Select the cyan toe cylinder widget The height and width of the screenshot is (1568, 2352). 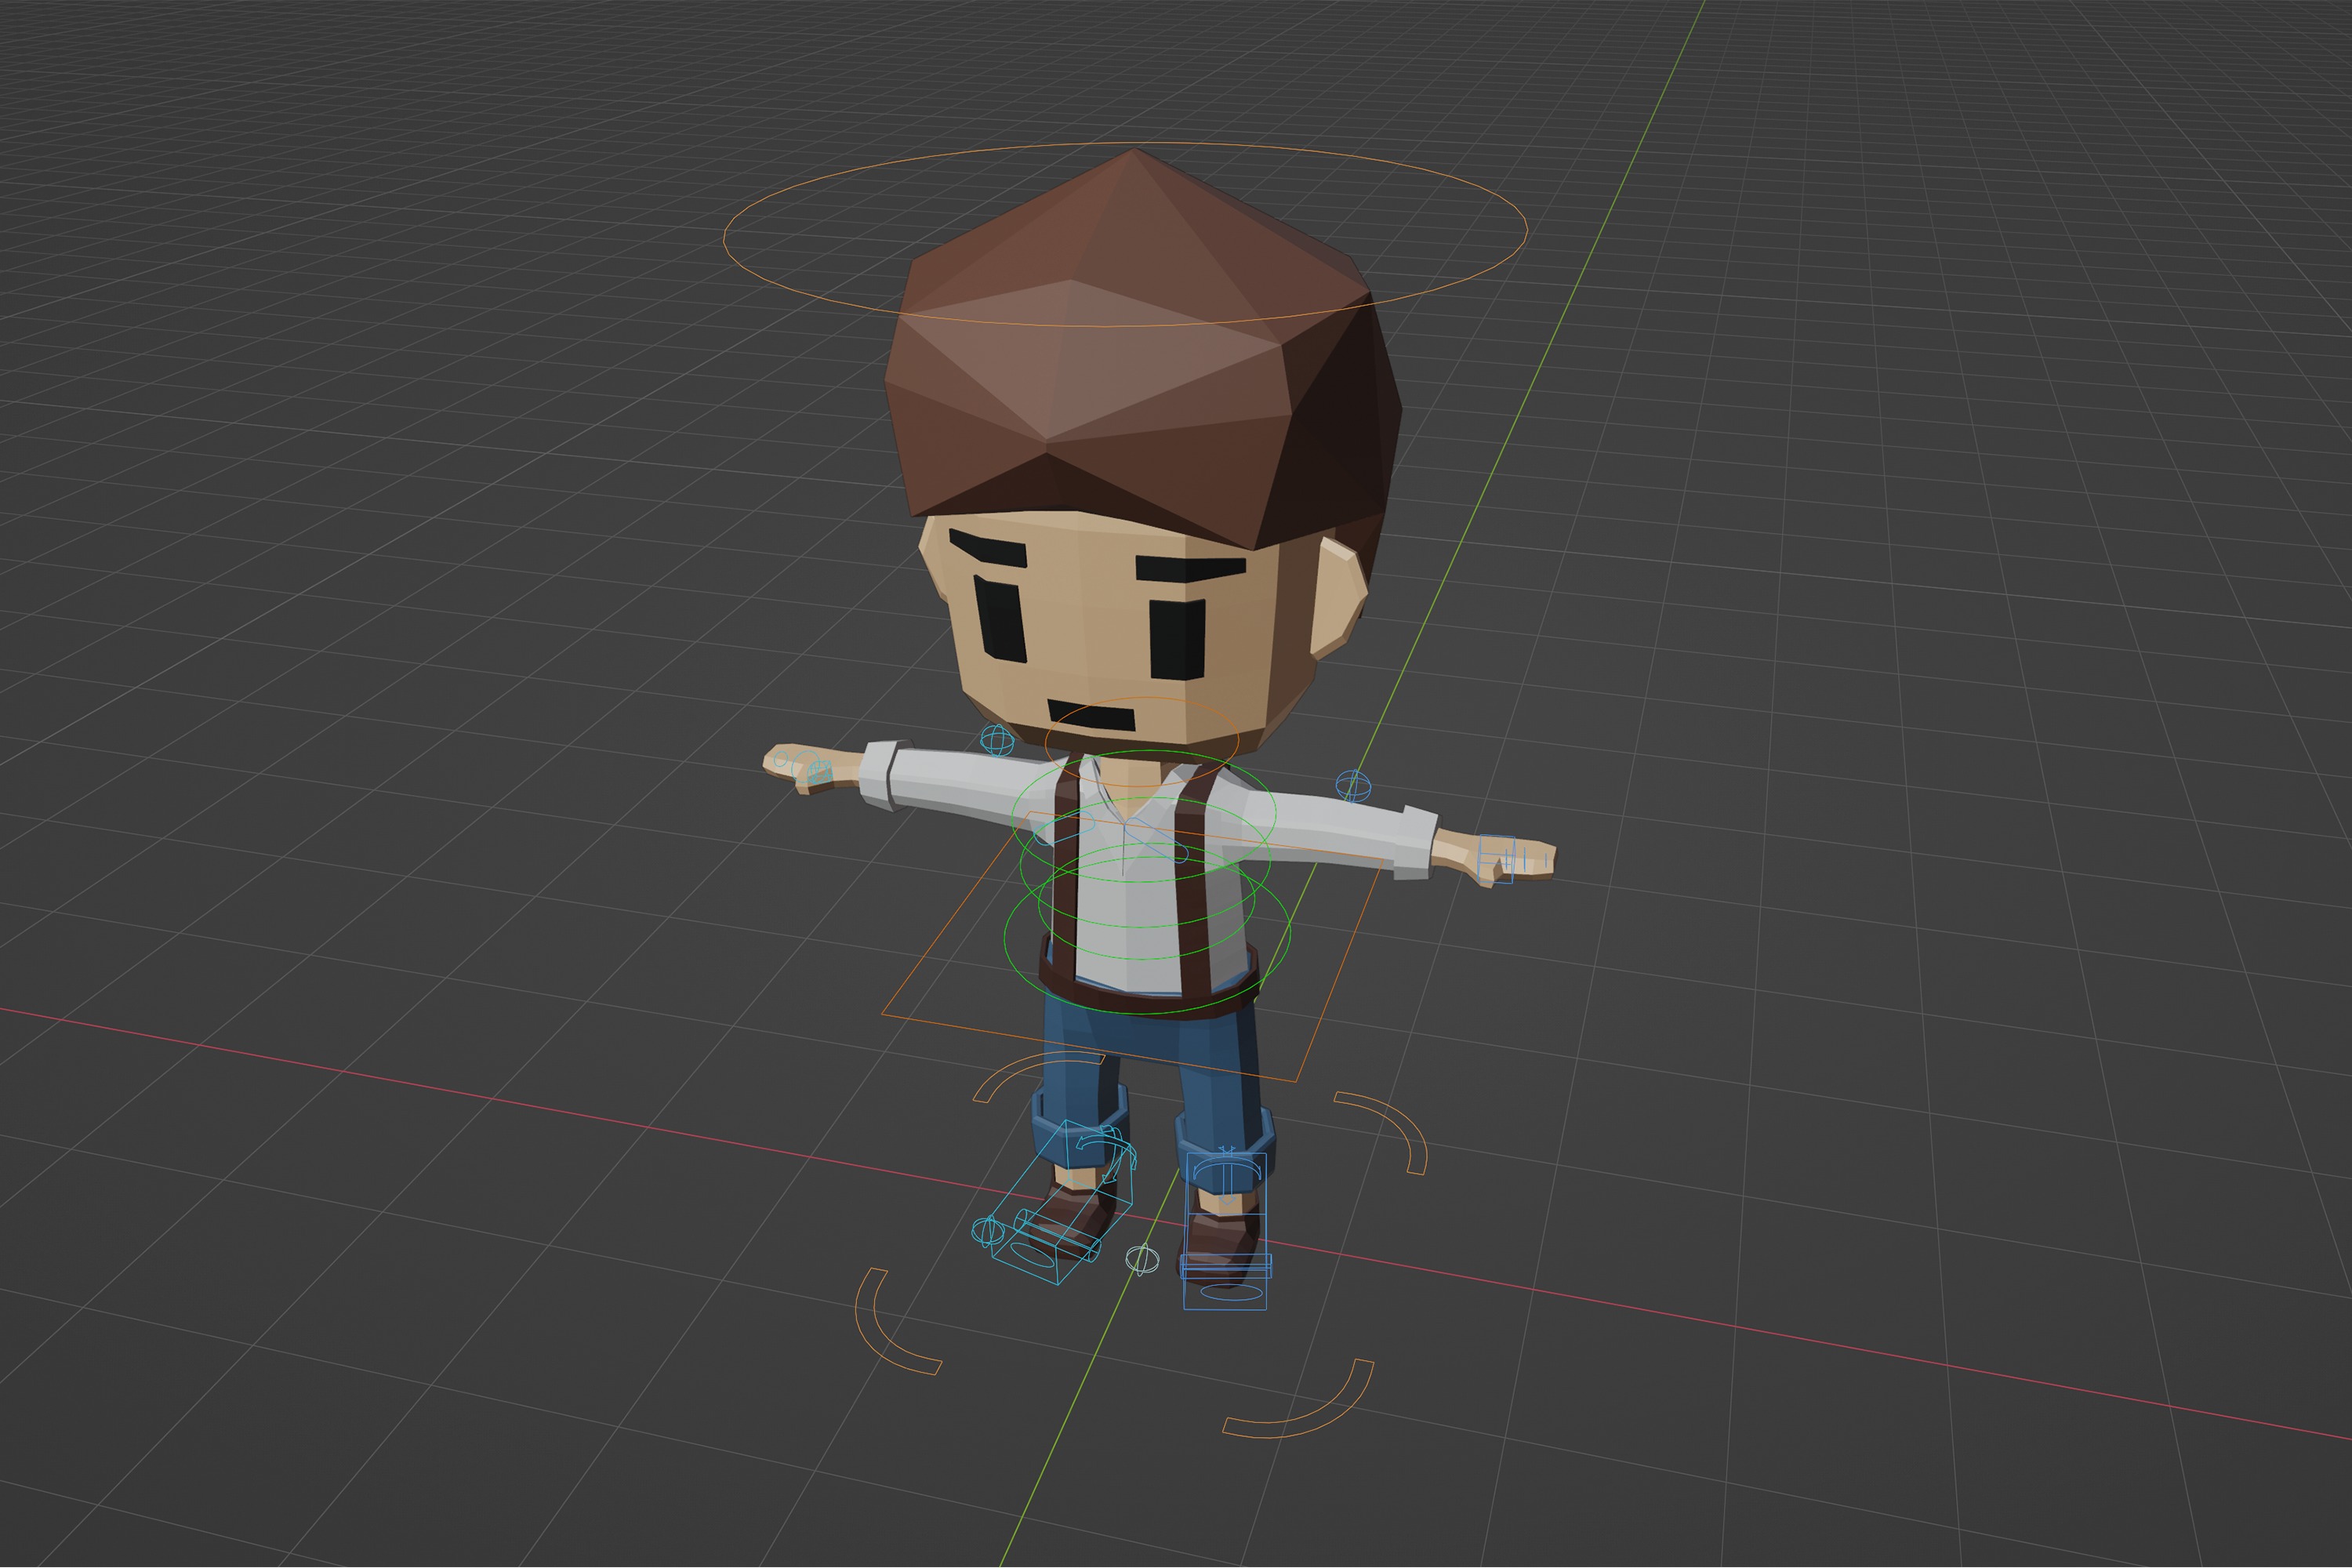coord(1058,1237)
